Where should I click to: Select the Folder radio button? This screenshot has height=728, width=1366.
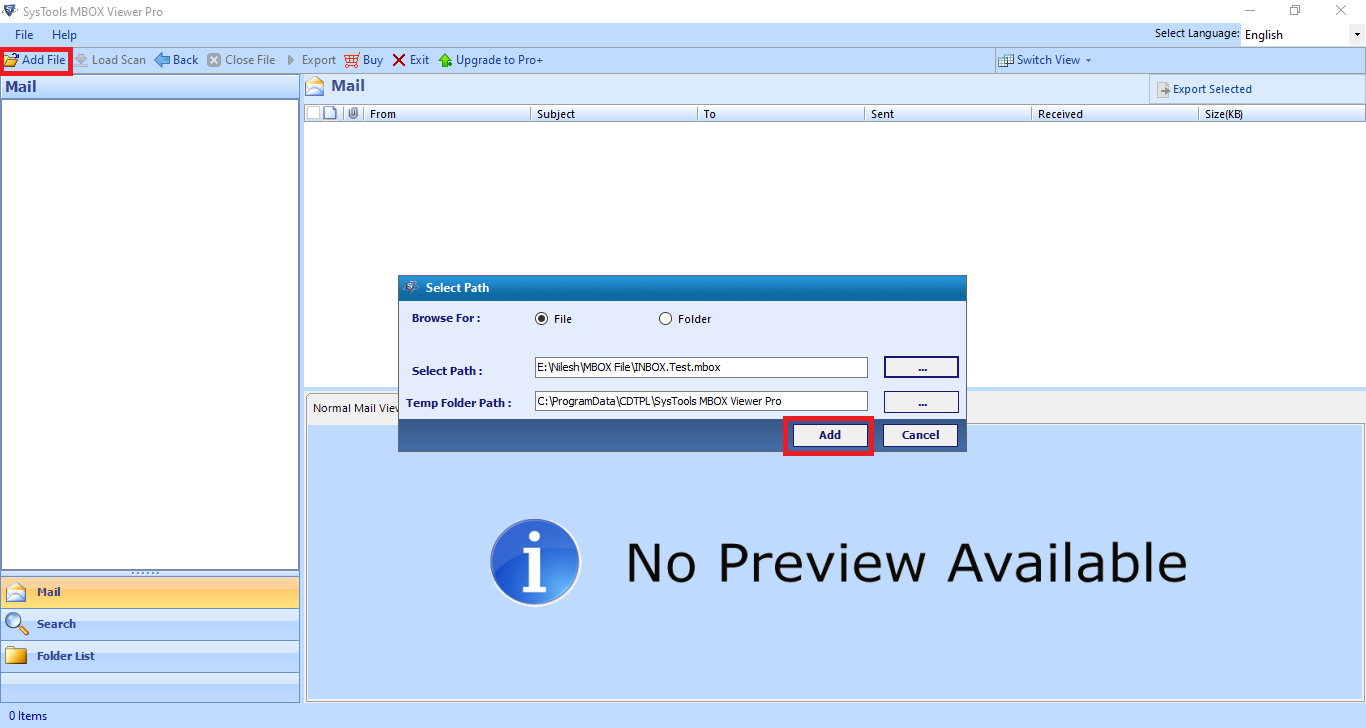(666, 319)
